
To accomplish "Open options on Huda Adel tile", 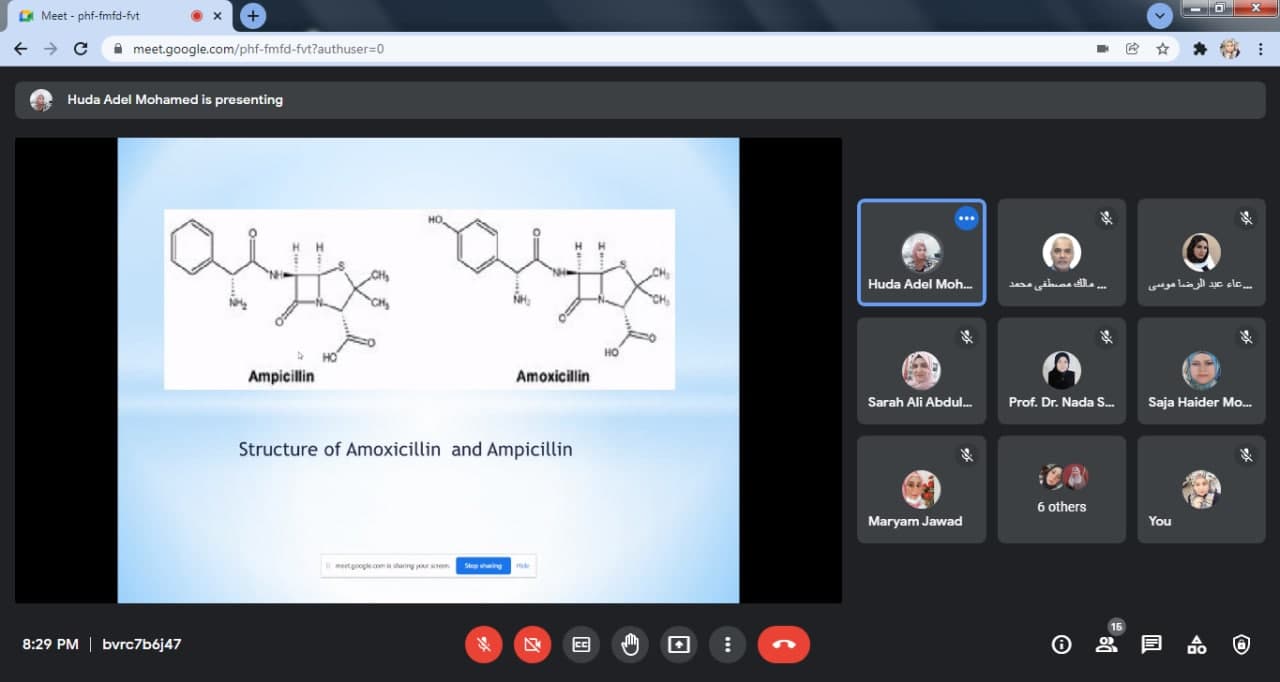I will 966,219.
